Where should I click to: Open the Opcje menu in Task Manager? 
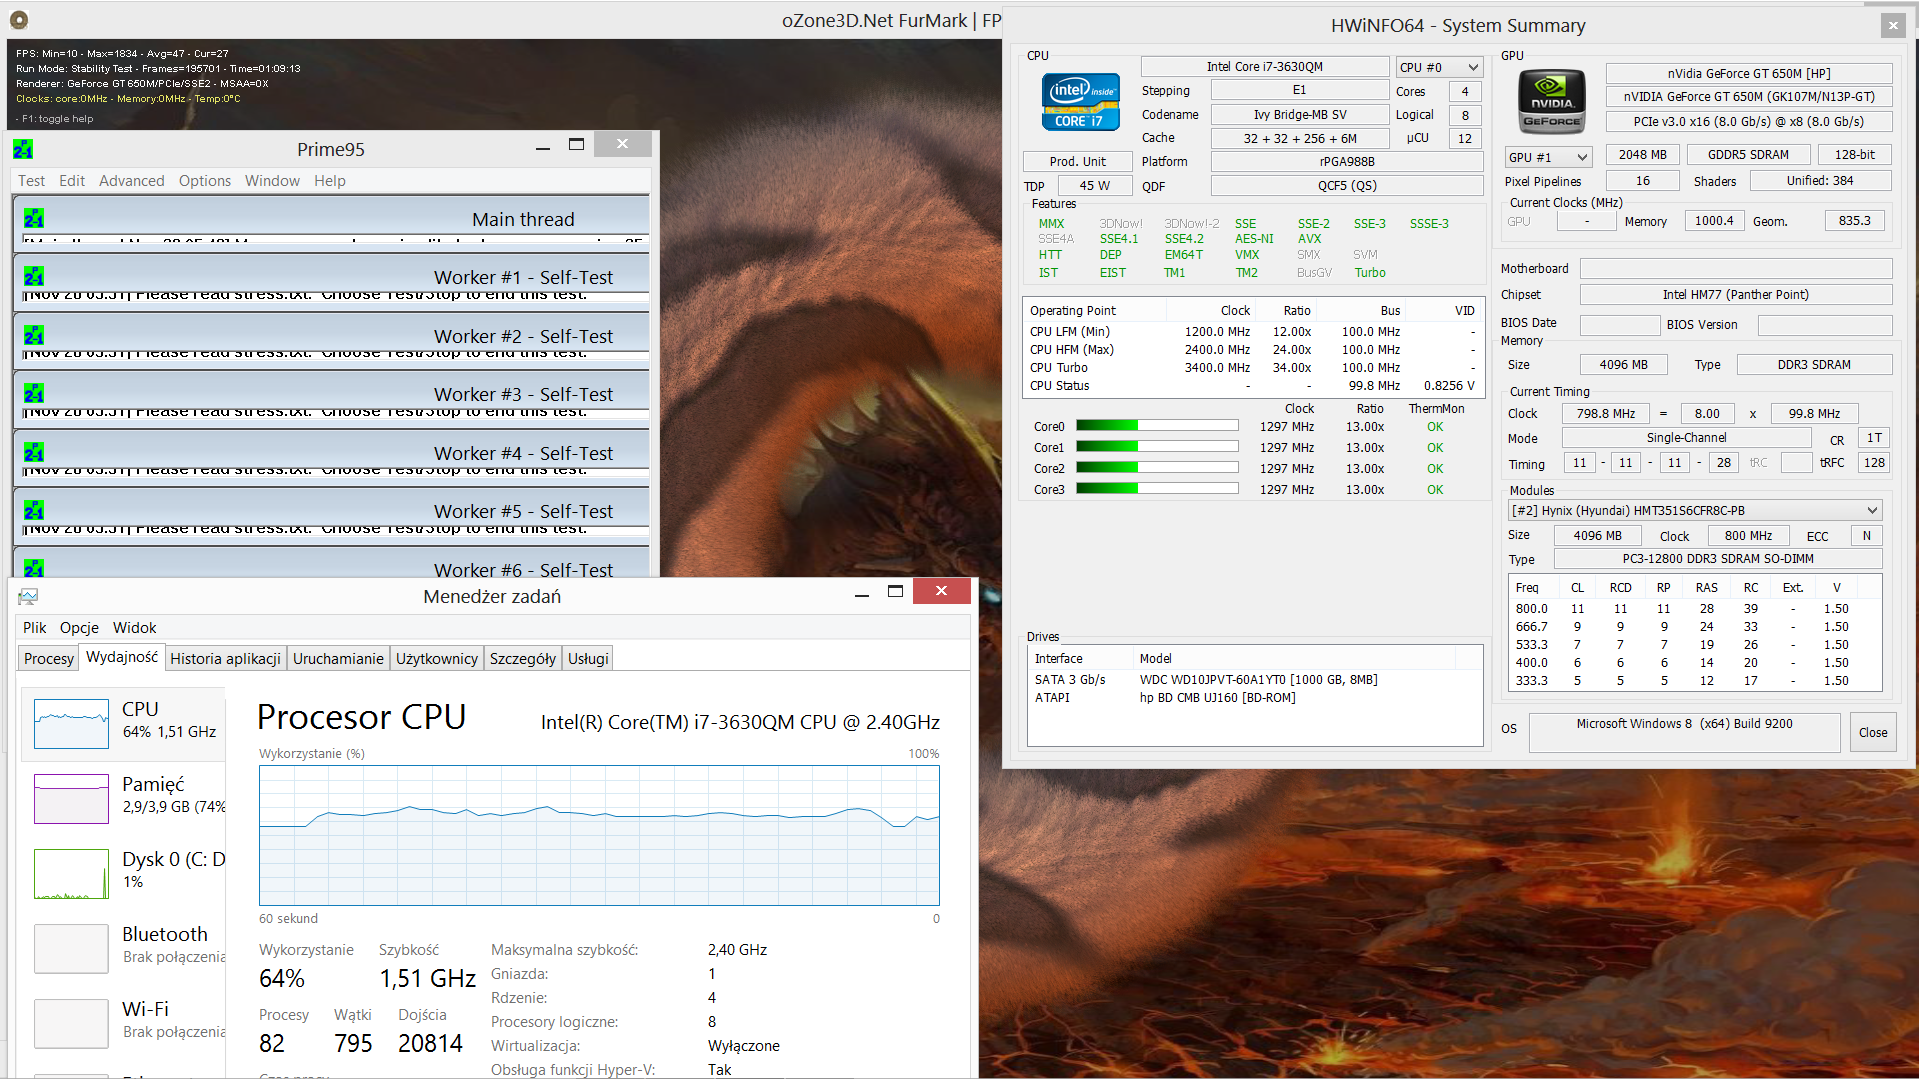click(79, 628)
